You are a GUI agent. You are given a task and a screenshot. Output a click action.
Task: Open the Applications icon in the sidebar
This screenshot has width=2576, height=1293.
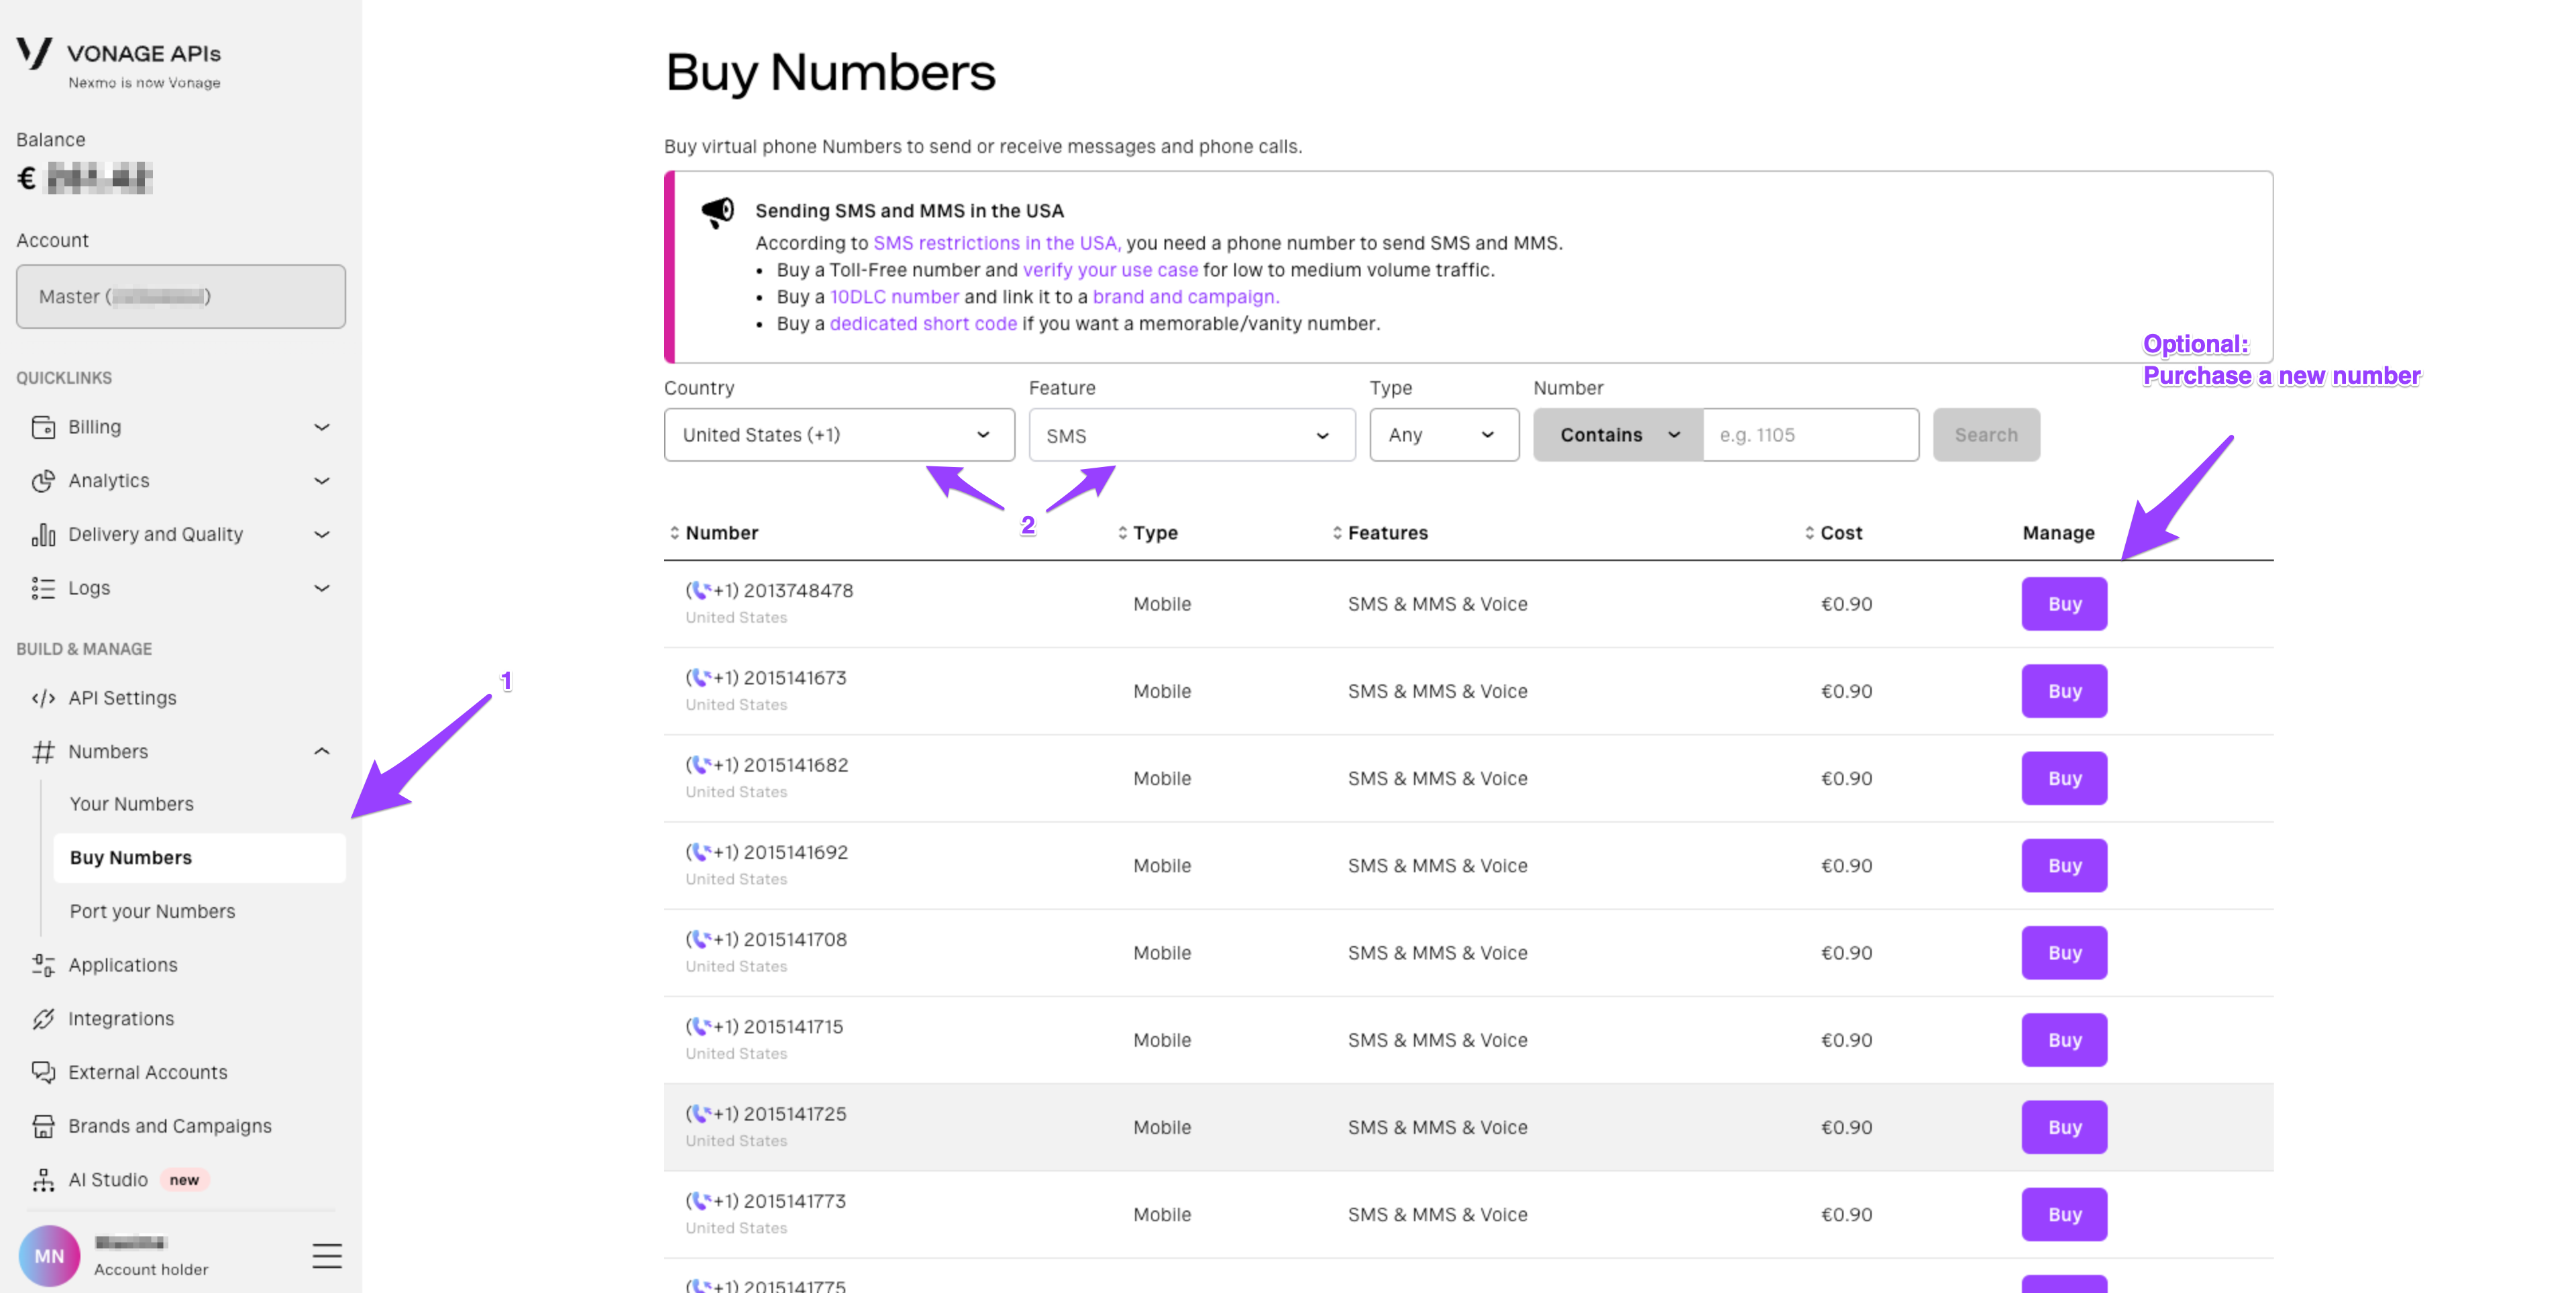coord(43,965)
